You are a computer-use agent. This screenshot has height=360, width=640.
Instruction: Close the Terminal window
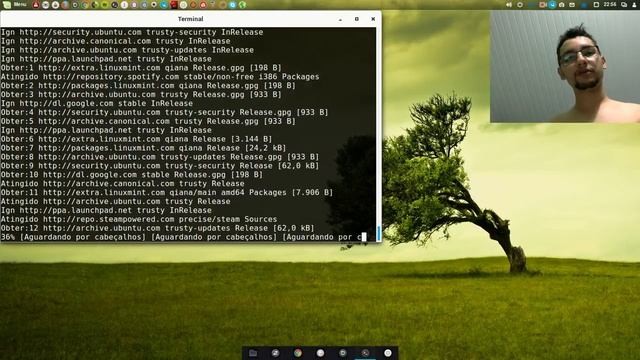coord(373,19)
